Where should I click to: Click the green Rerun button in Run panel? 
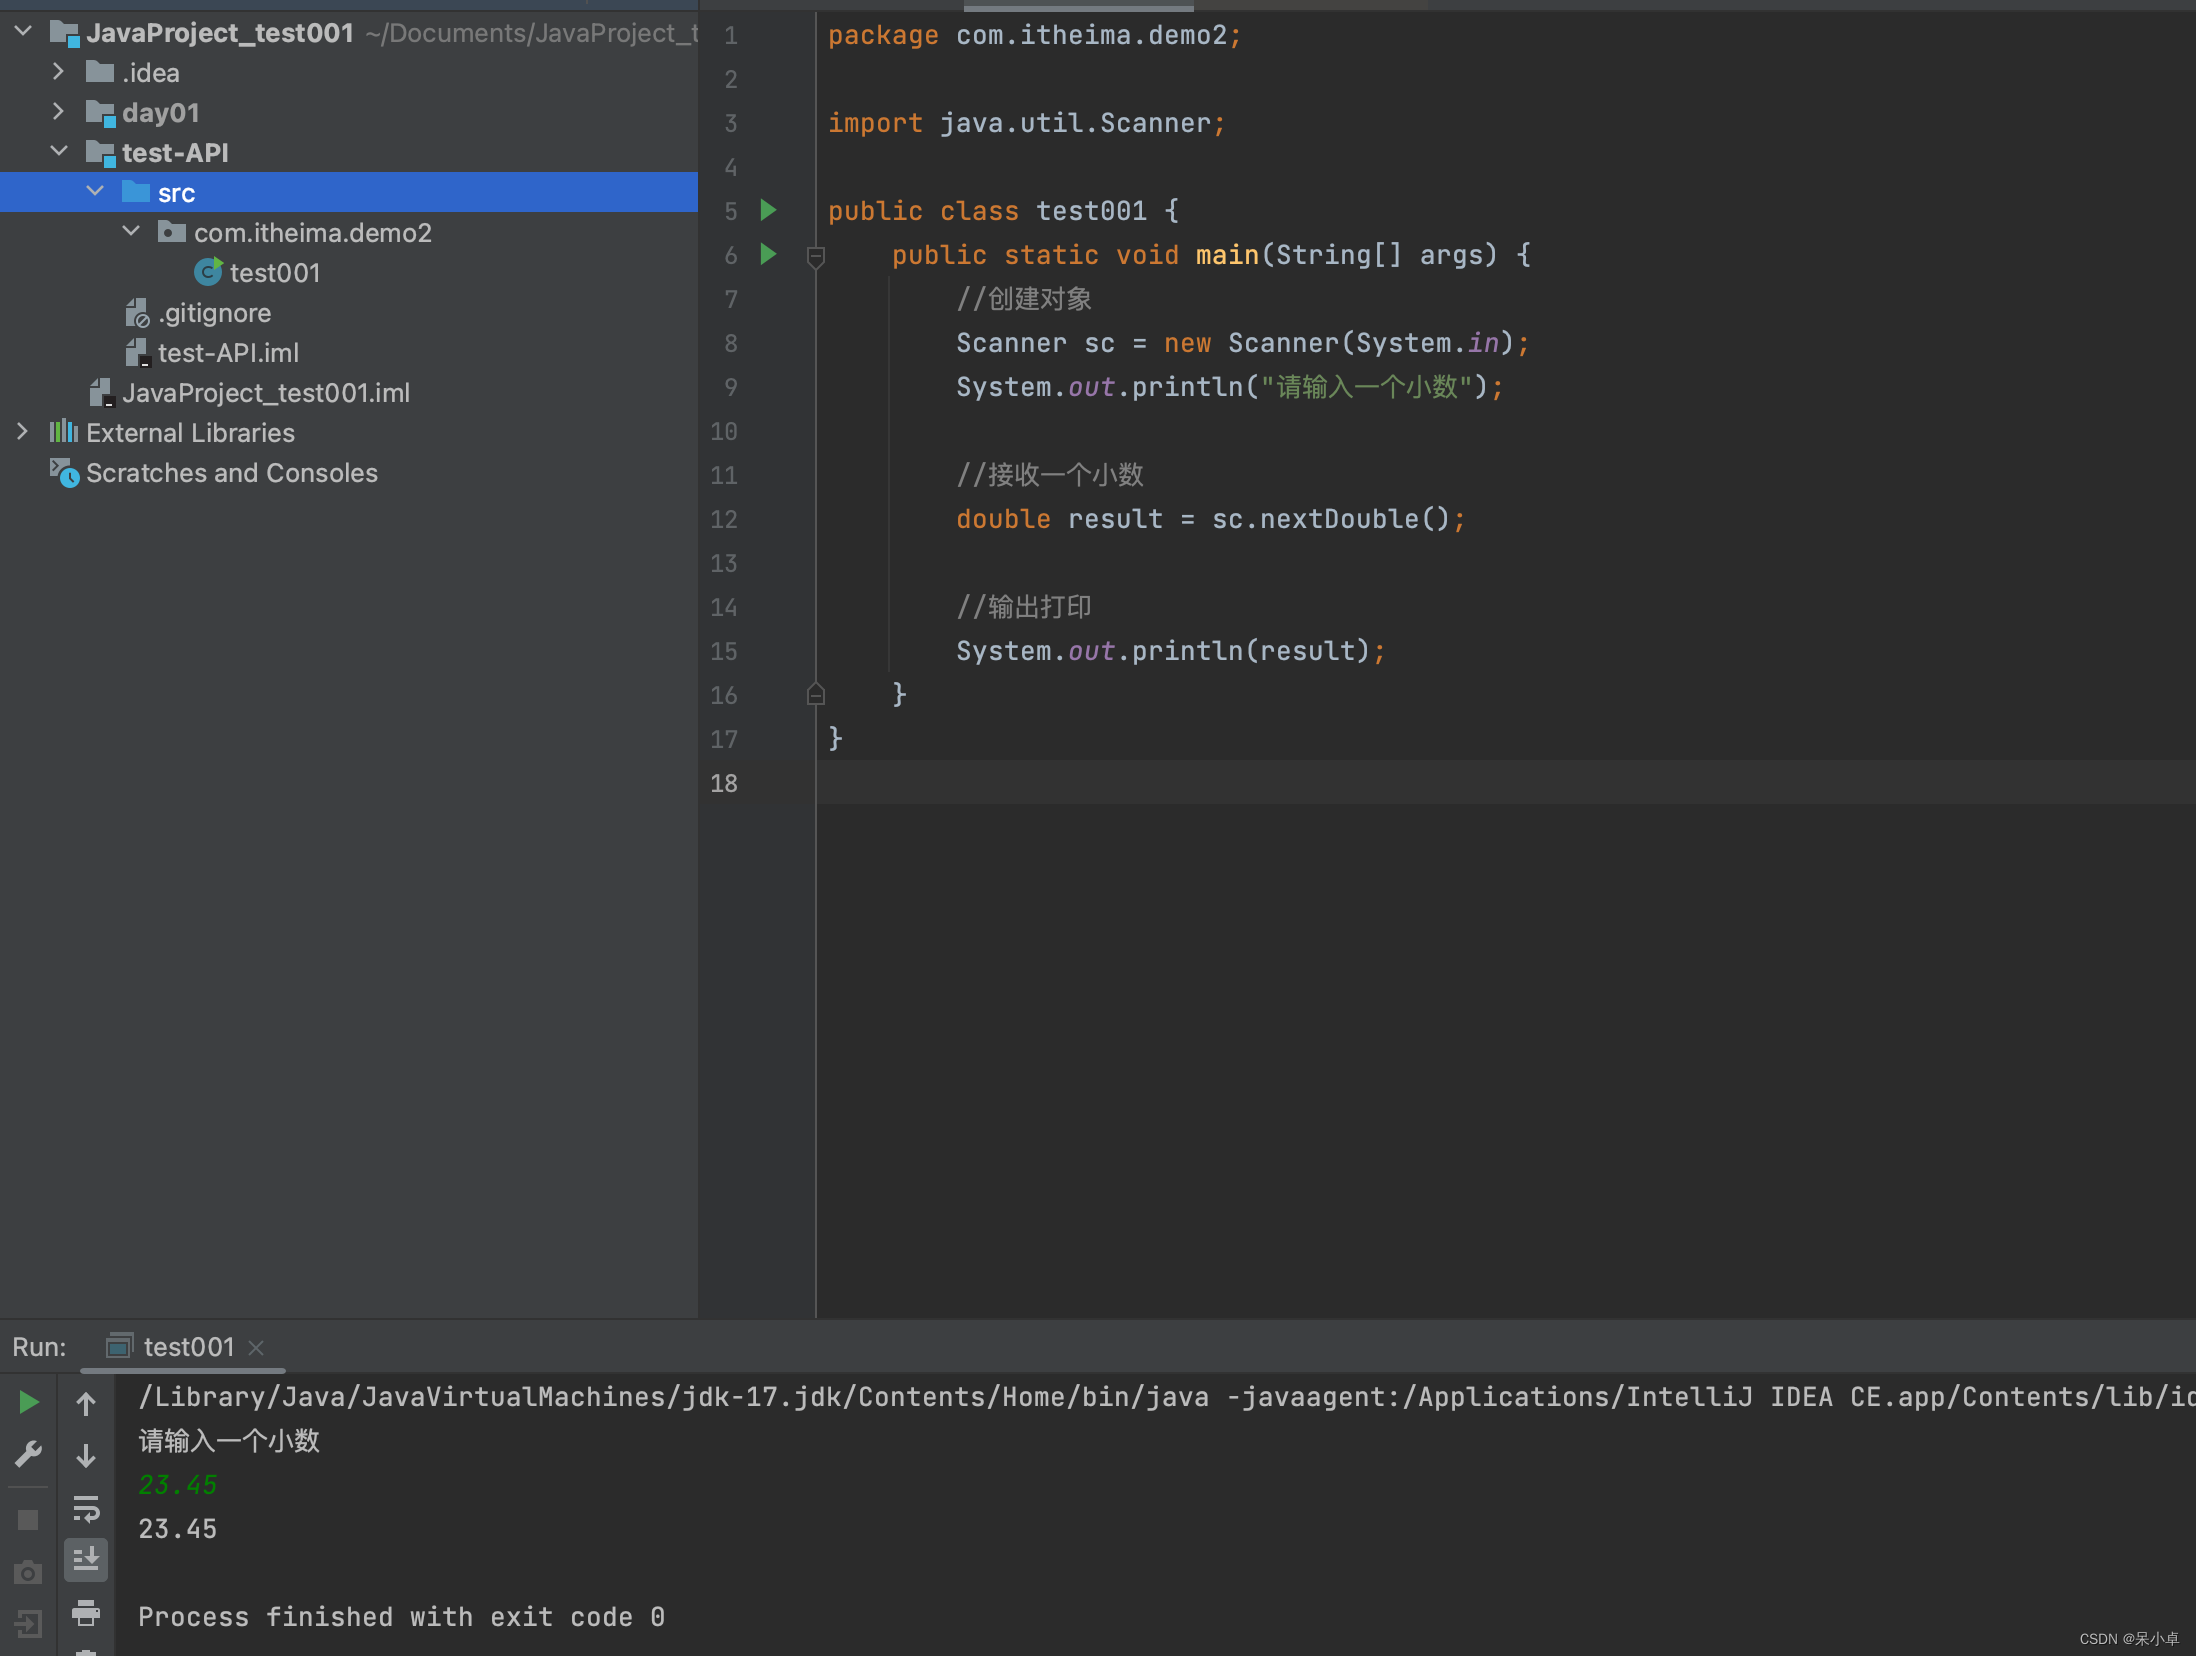point(29,1403)
